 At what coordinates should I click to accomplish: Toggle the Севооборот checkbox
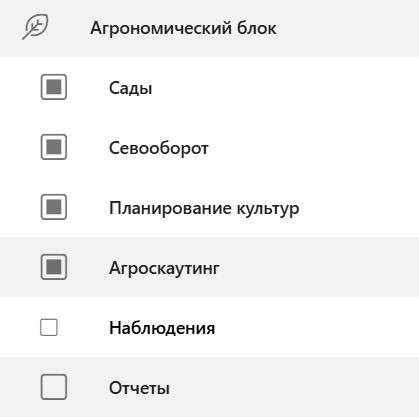coord(54,147)
